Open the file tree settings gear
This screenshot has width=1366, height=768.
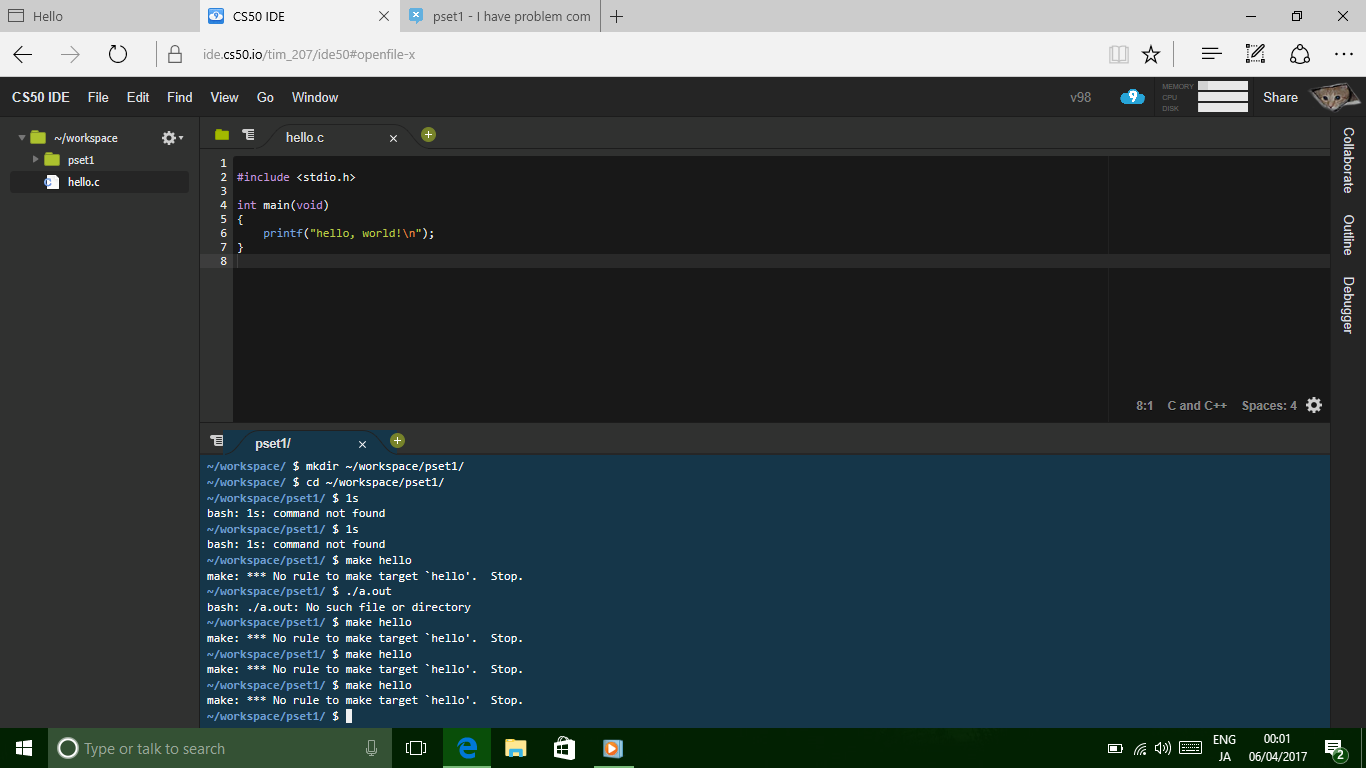172,138
